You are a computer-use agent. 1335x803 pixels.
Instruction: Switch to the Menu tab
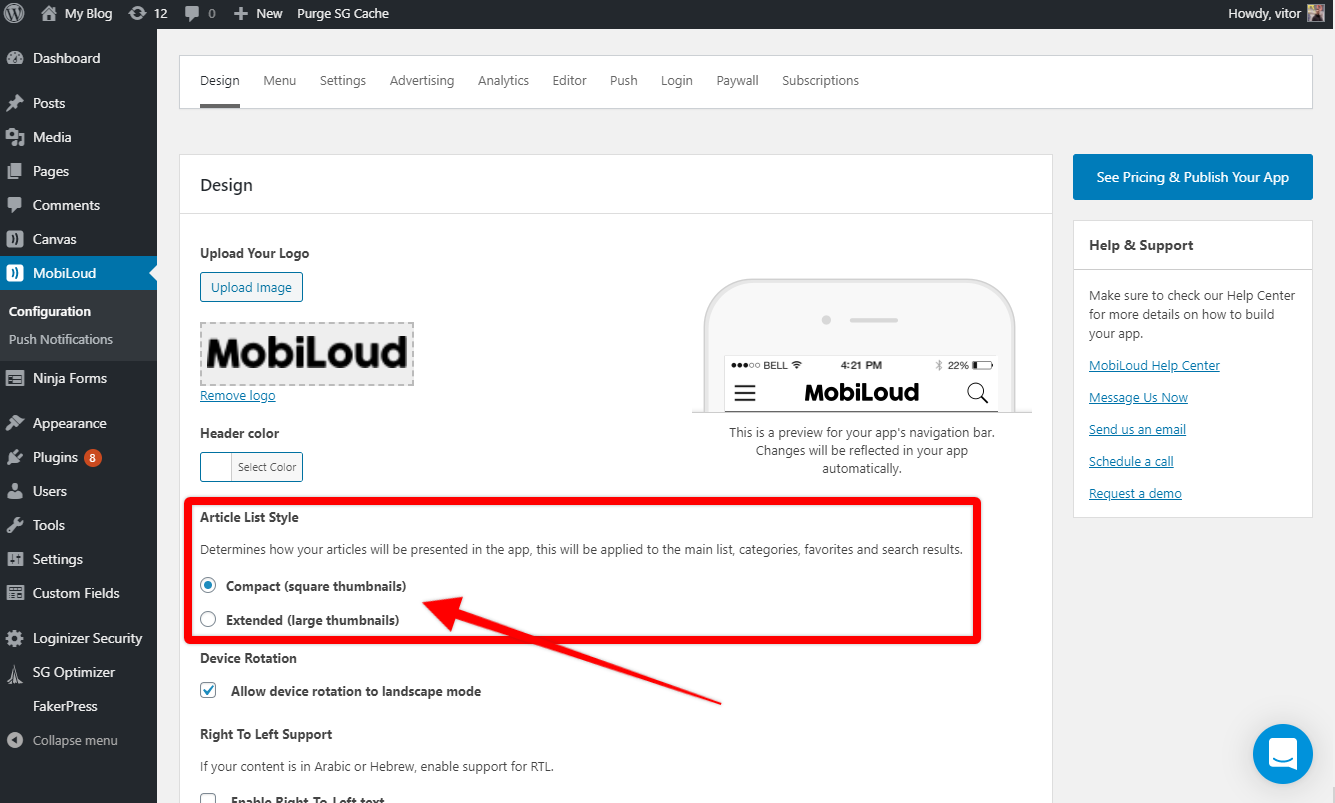pyautogui.click(x=280, y=81)
